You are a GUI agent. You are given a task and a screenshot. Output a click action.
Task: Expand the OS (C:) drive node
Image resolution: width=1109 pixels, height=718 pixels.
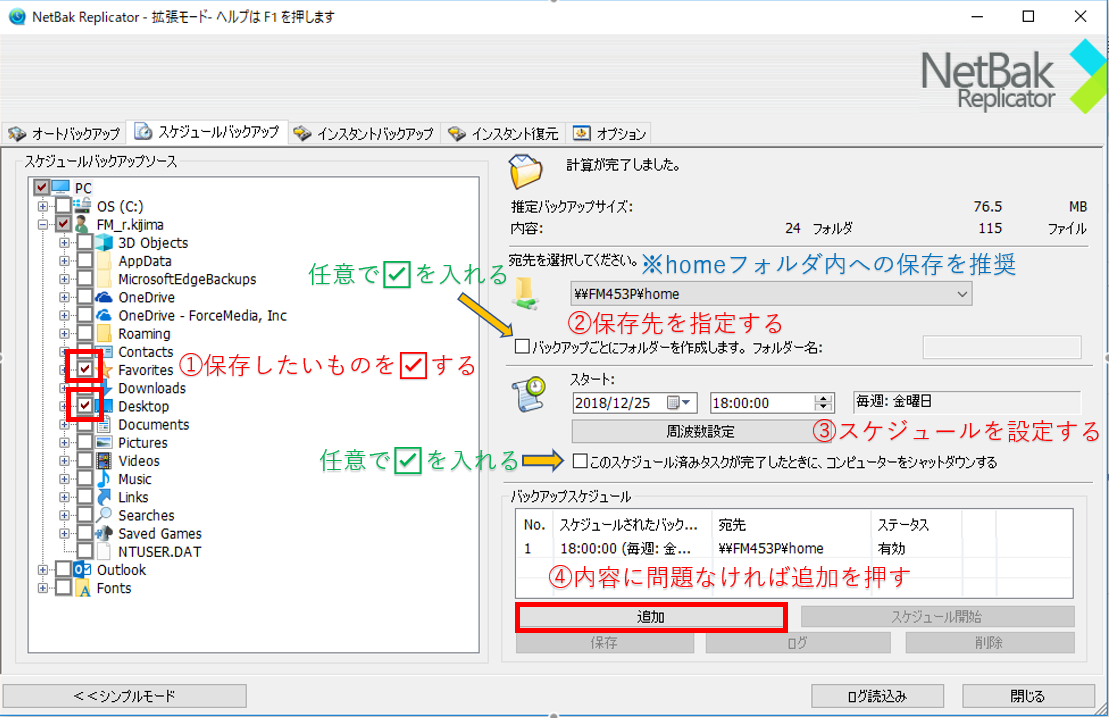[43, 206]
